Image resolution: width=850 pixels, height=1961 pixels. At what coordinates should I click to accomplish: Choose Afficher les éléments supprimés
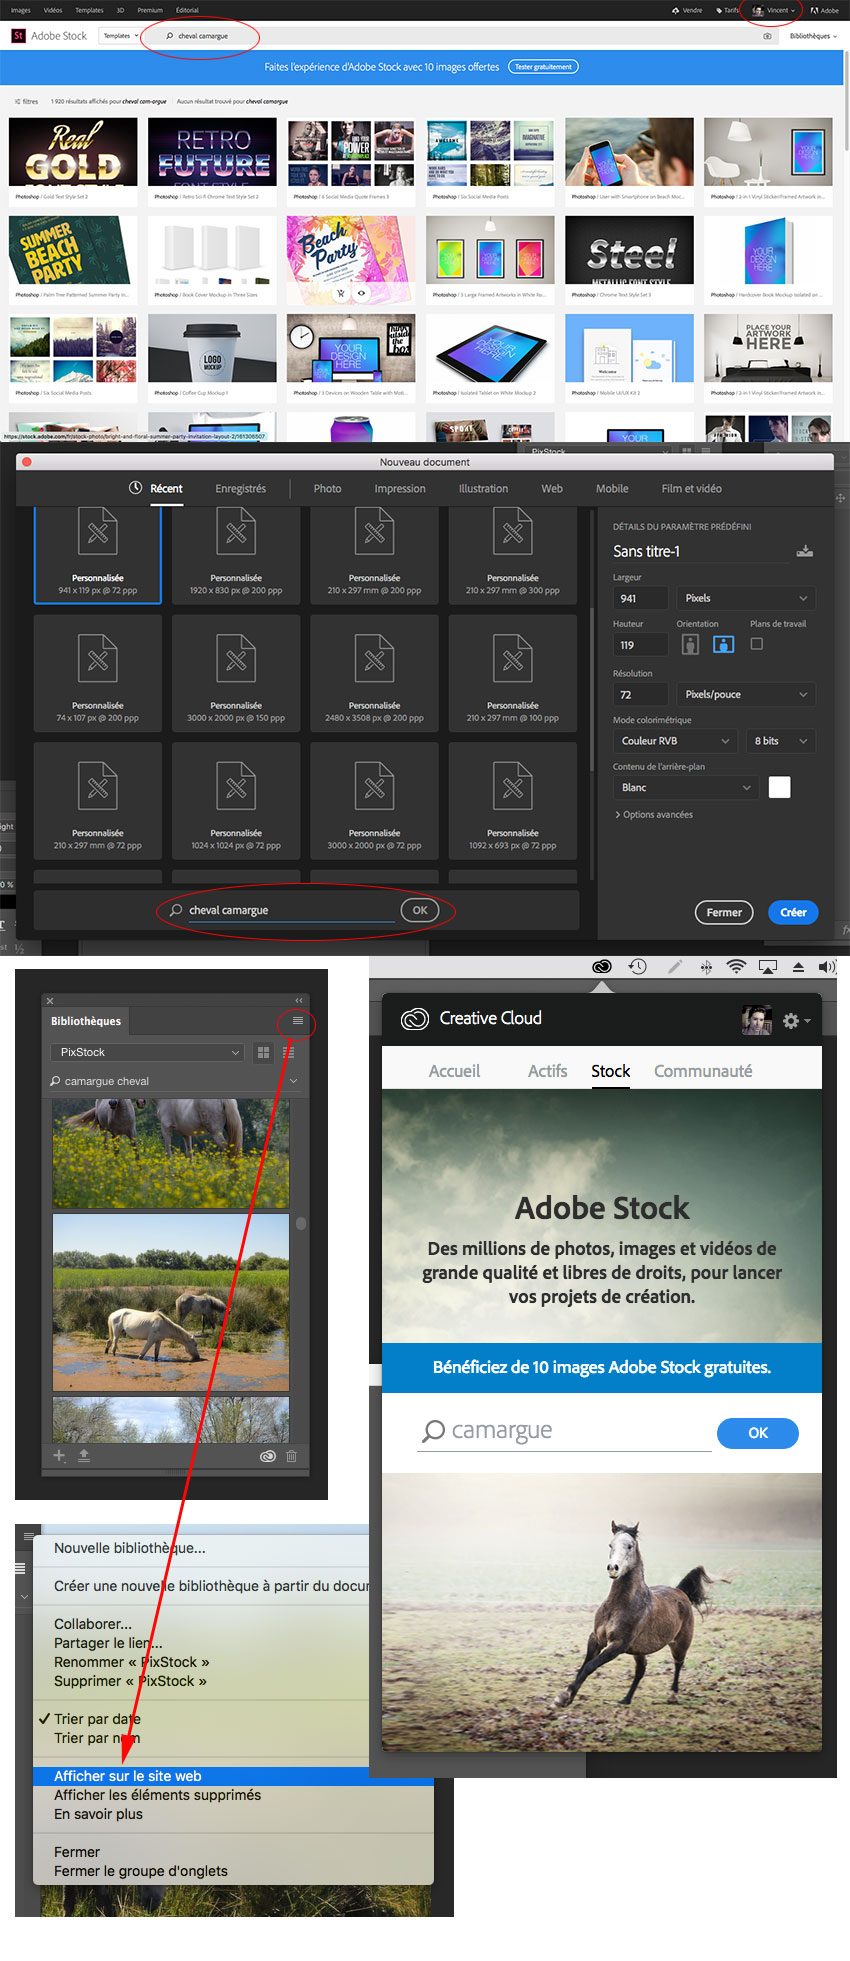pyautogui.click(x=157, y=1795)
